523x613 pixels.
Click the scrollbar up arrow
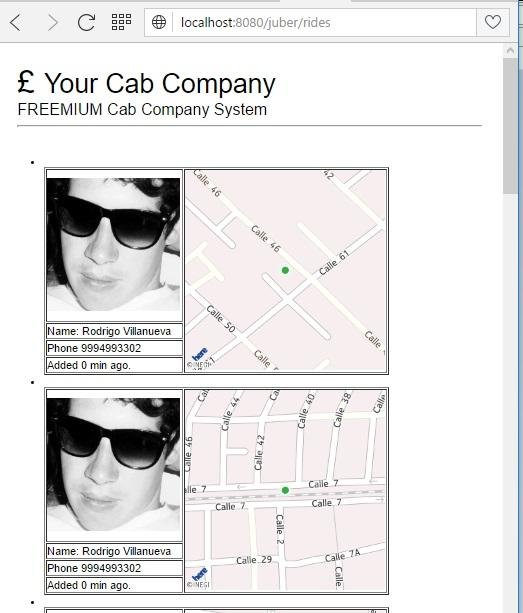510,50
